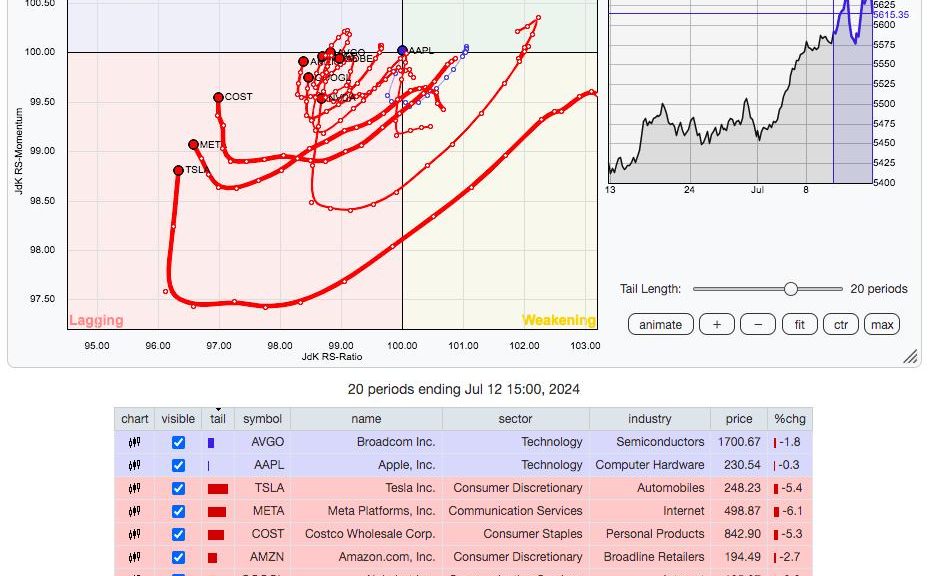Uncheck the visible checkbox for META

coord(178,512)
